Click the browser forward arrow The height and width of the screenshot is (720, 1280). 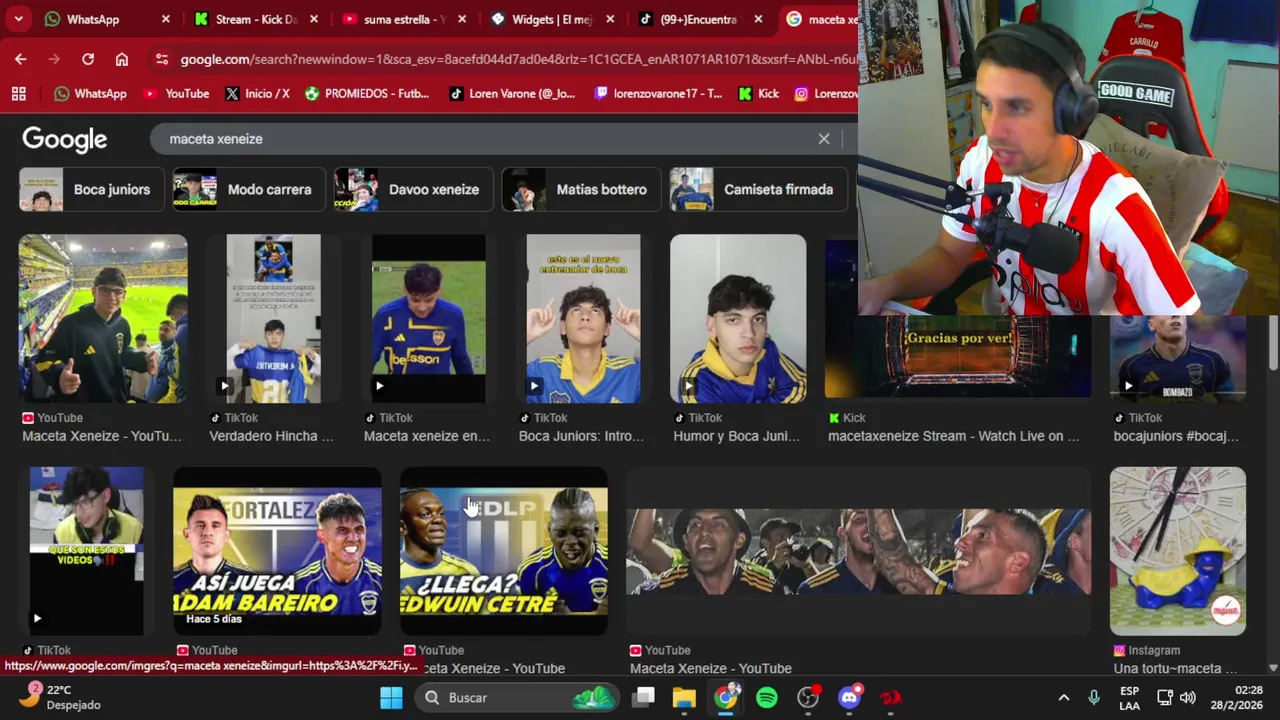54,59
